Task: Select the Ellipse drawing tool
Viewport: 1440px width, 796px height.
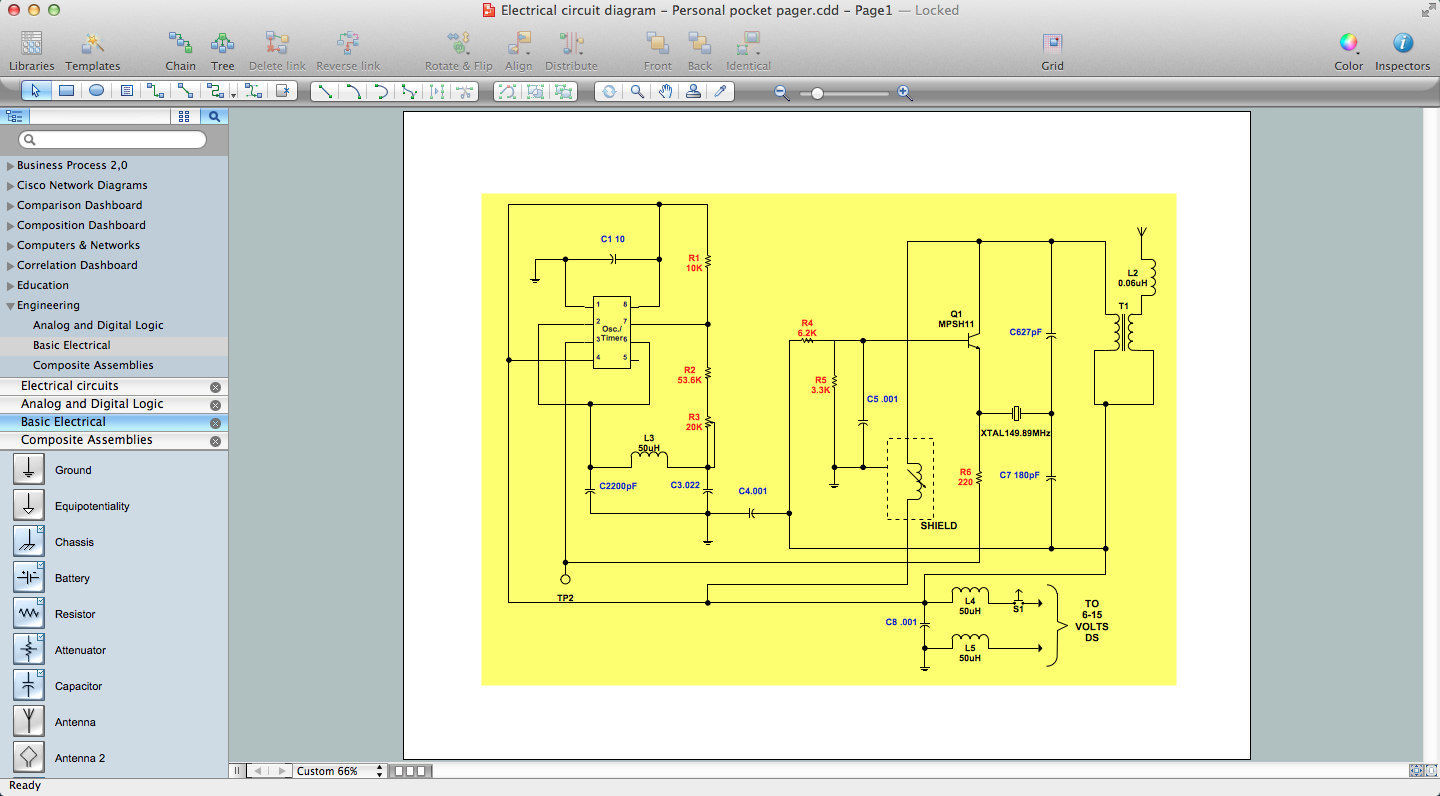Action: (x=94, y=91)
